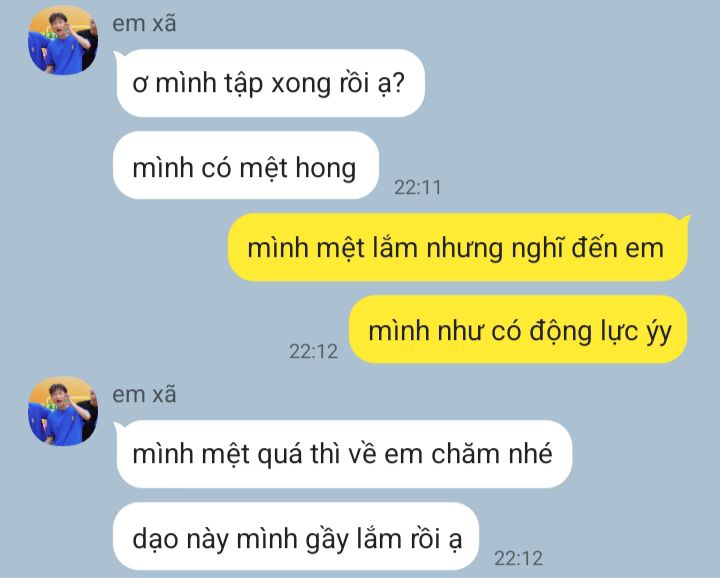This screenshot has width=720, height=578.
Task: Select message 'dạo này mình gầy lắm rồi ạ'
Action: point(296,536)
